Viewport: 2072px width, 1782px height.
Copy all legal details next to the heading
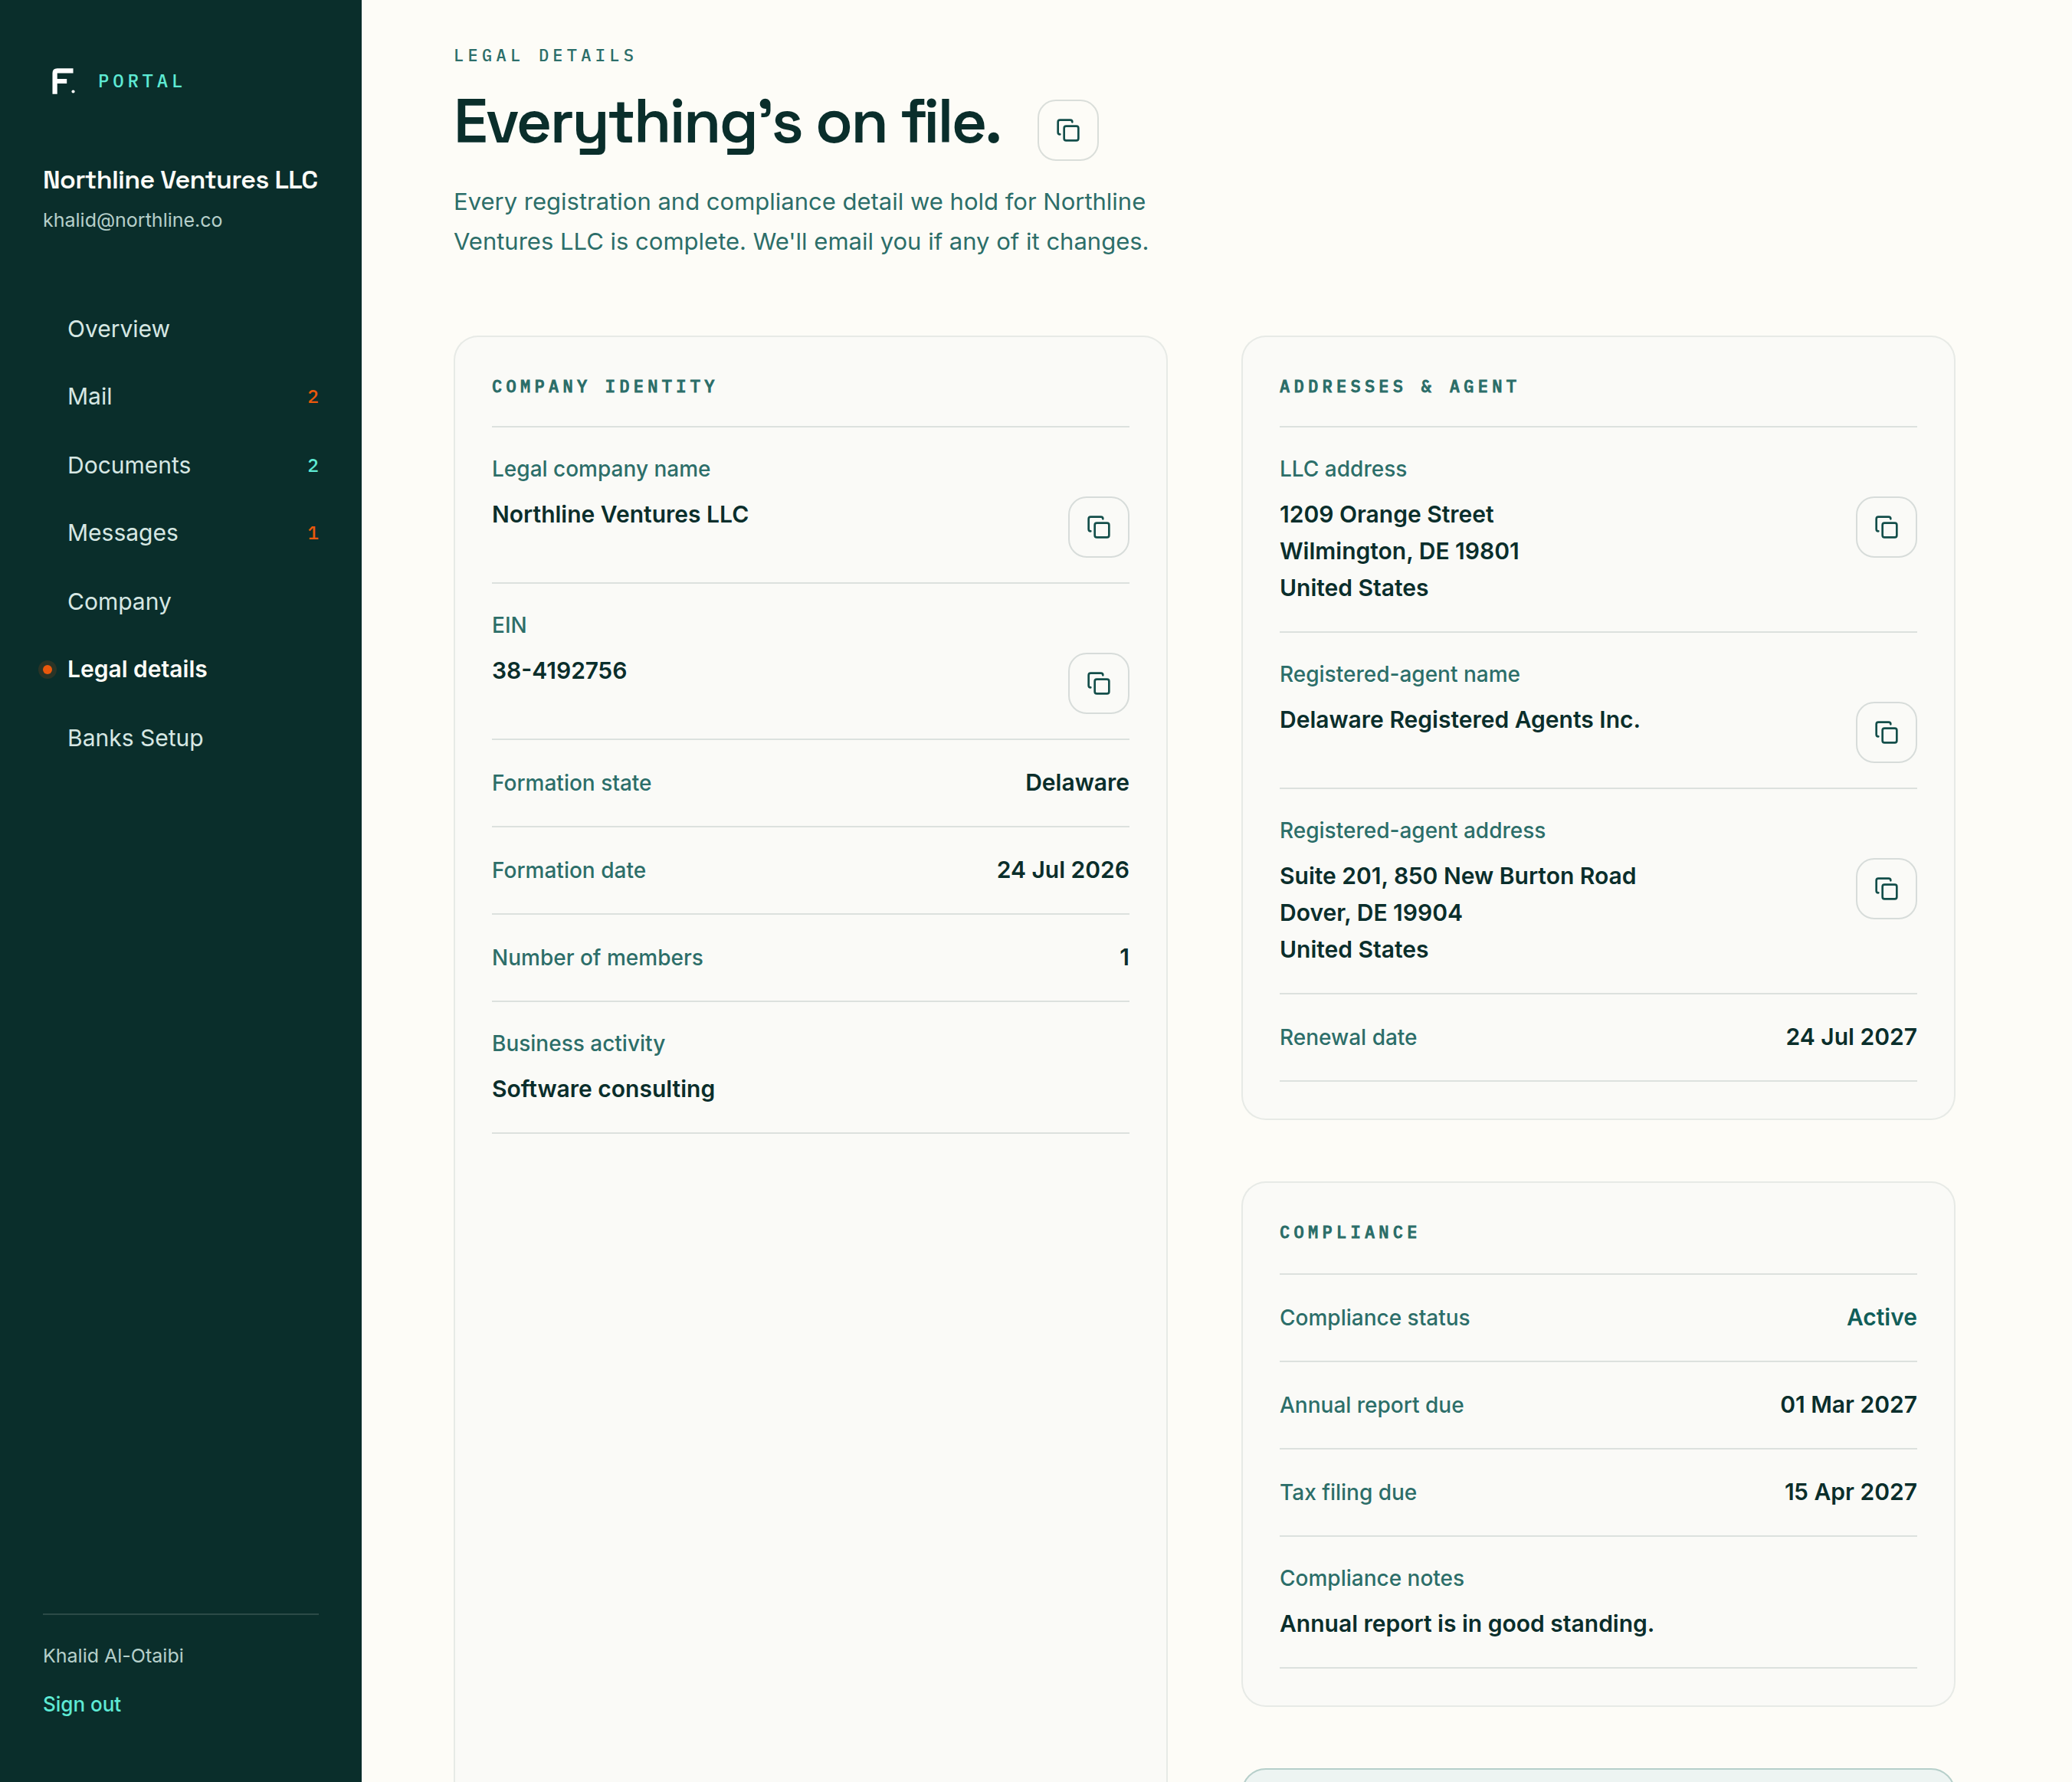click(x=1067, y=130)
